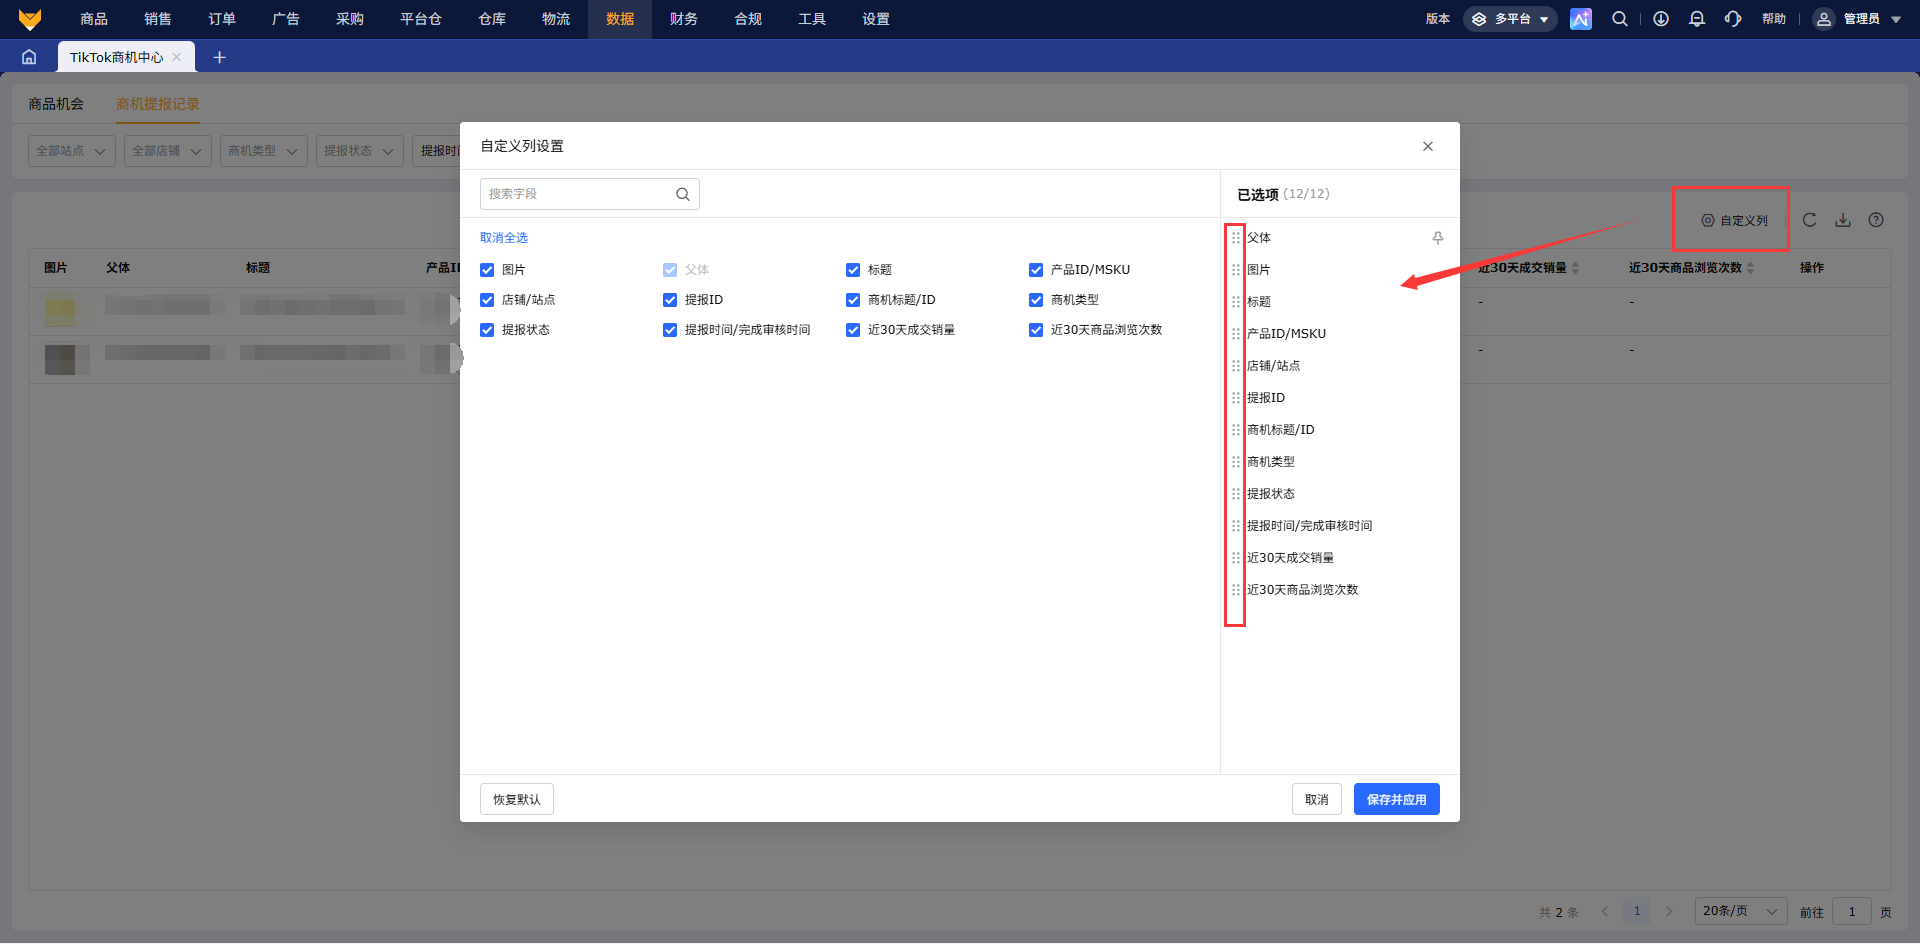Image resolution: width=1920 pixels, height=944 pixels.
Task: Open the download center icon in top bar
Action: pos(1661,19)
